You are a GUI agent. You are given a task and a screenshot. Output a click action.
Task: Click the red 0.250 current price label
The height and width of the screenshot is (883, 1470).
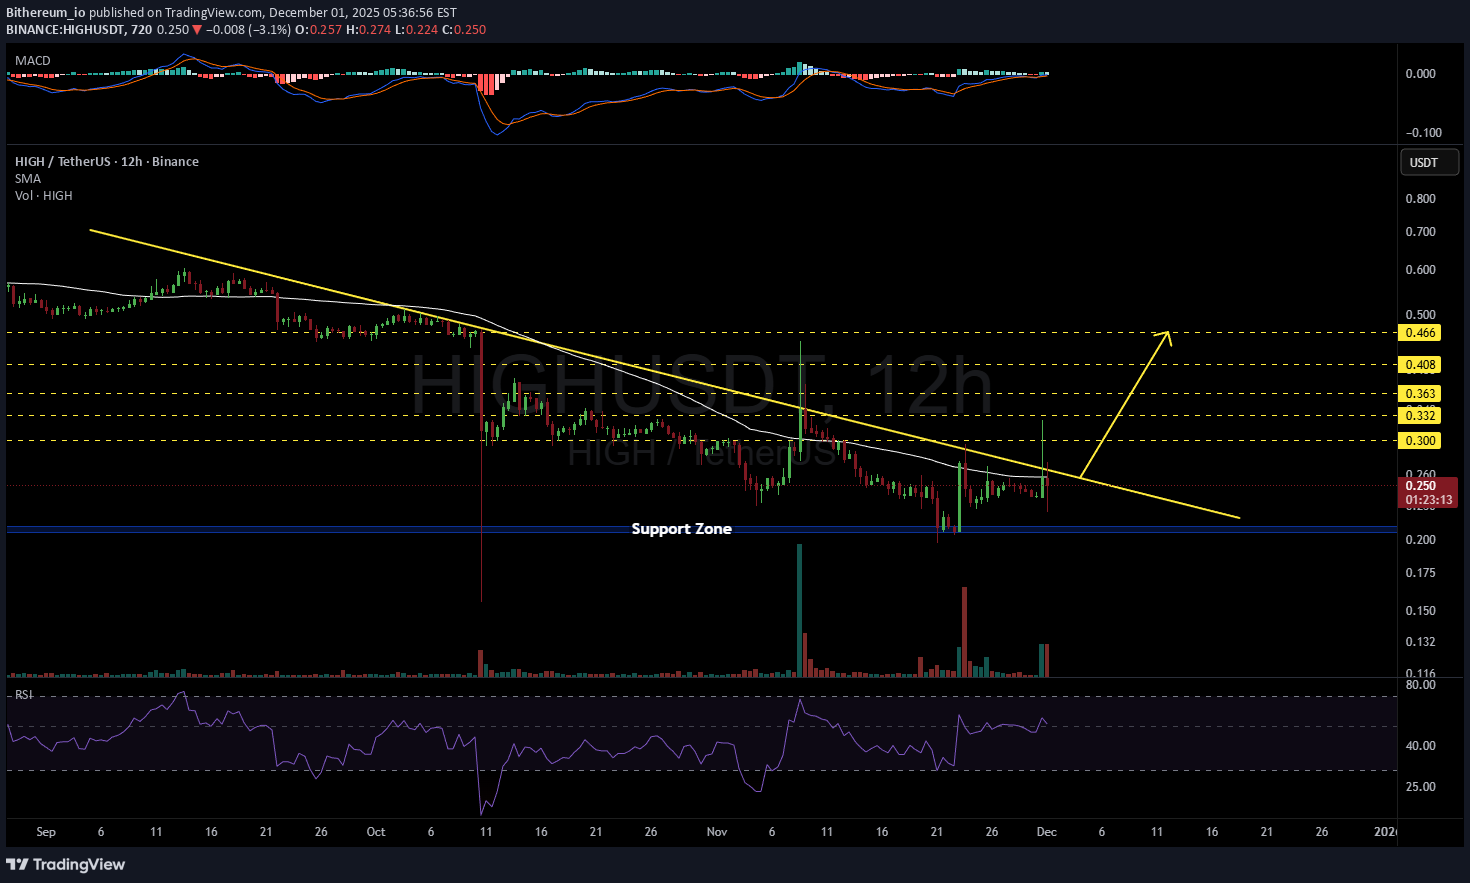[x=1420, y=486]
